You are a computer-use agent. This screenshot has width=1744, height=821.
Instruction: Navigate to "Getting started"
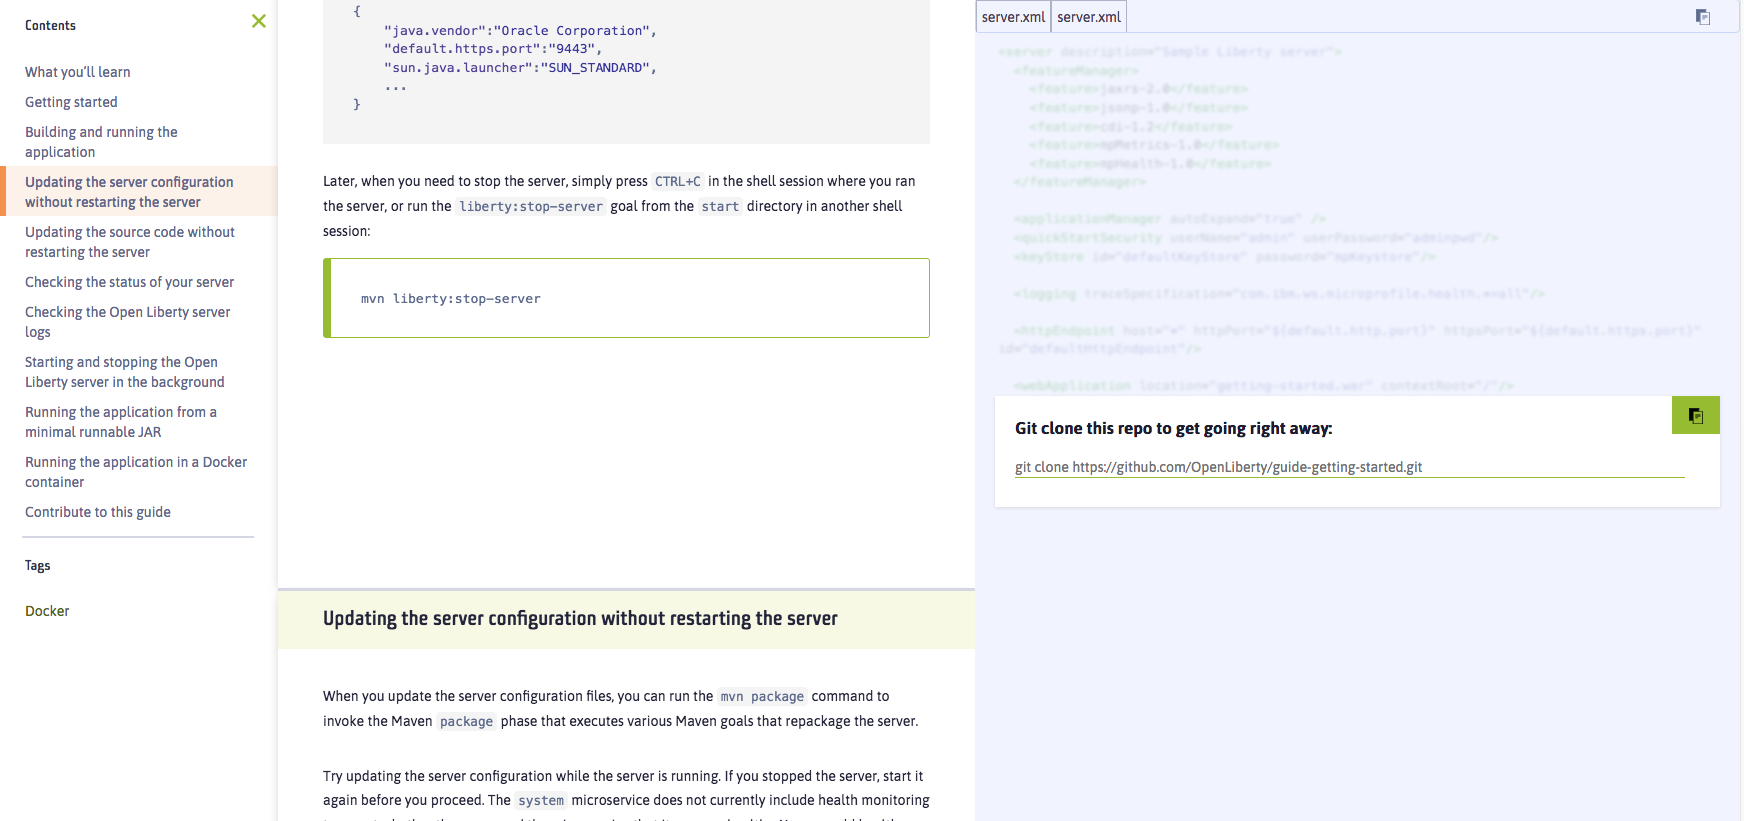coord(71,102)
